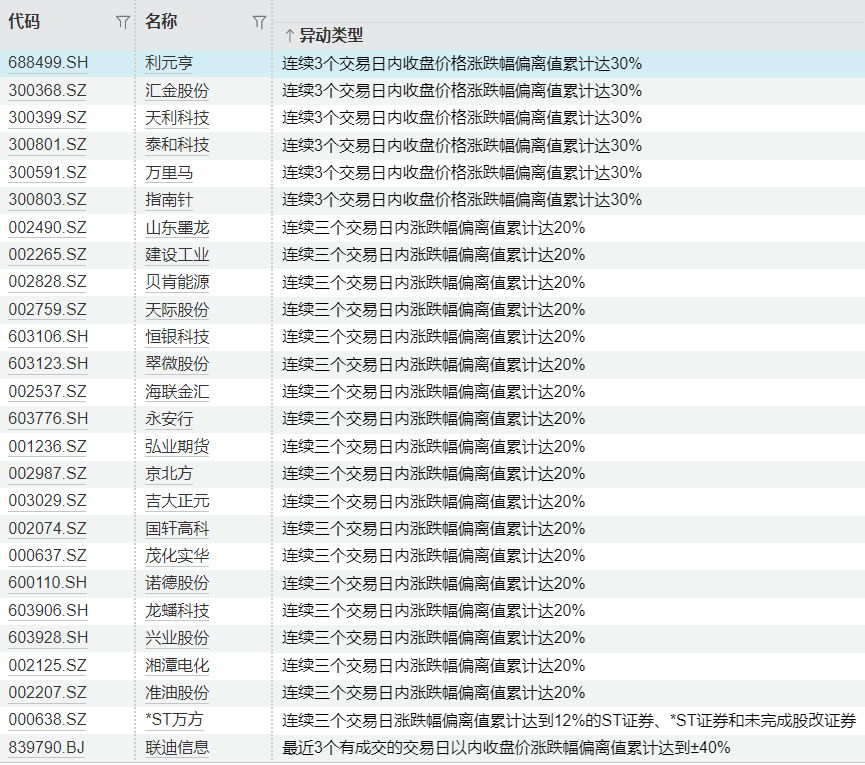Open the filter for the 名称 column
The height and width of the screenshot is (765, 865).
click(x=259, y=22)
